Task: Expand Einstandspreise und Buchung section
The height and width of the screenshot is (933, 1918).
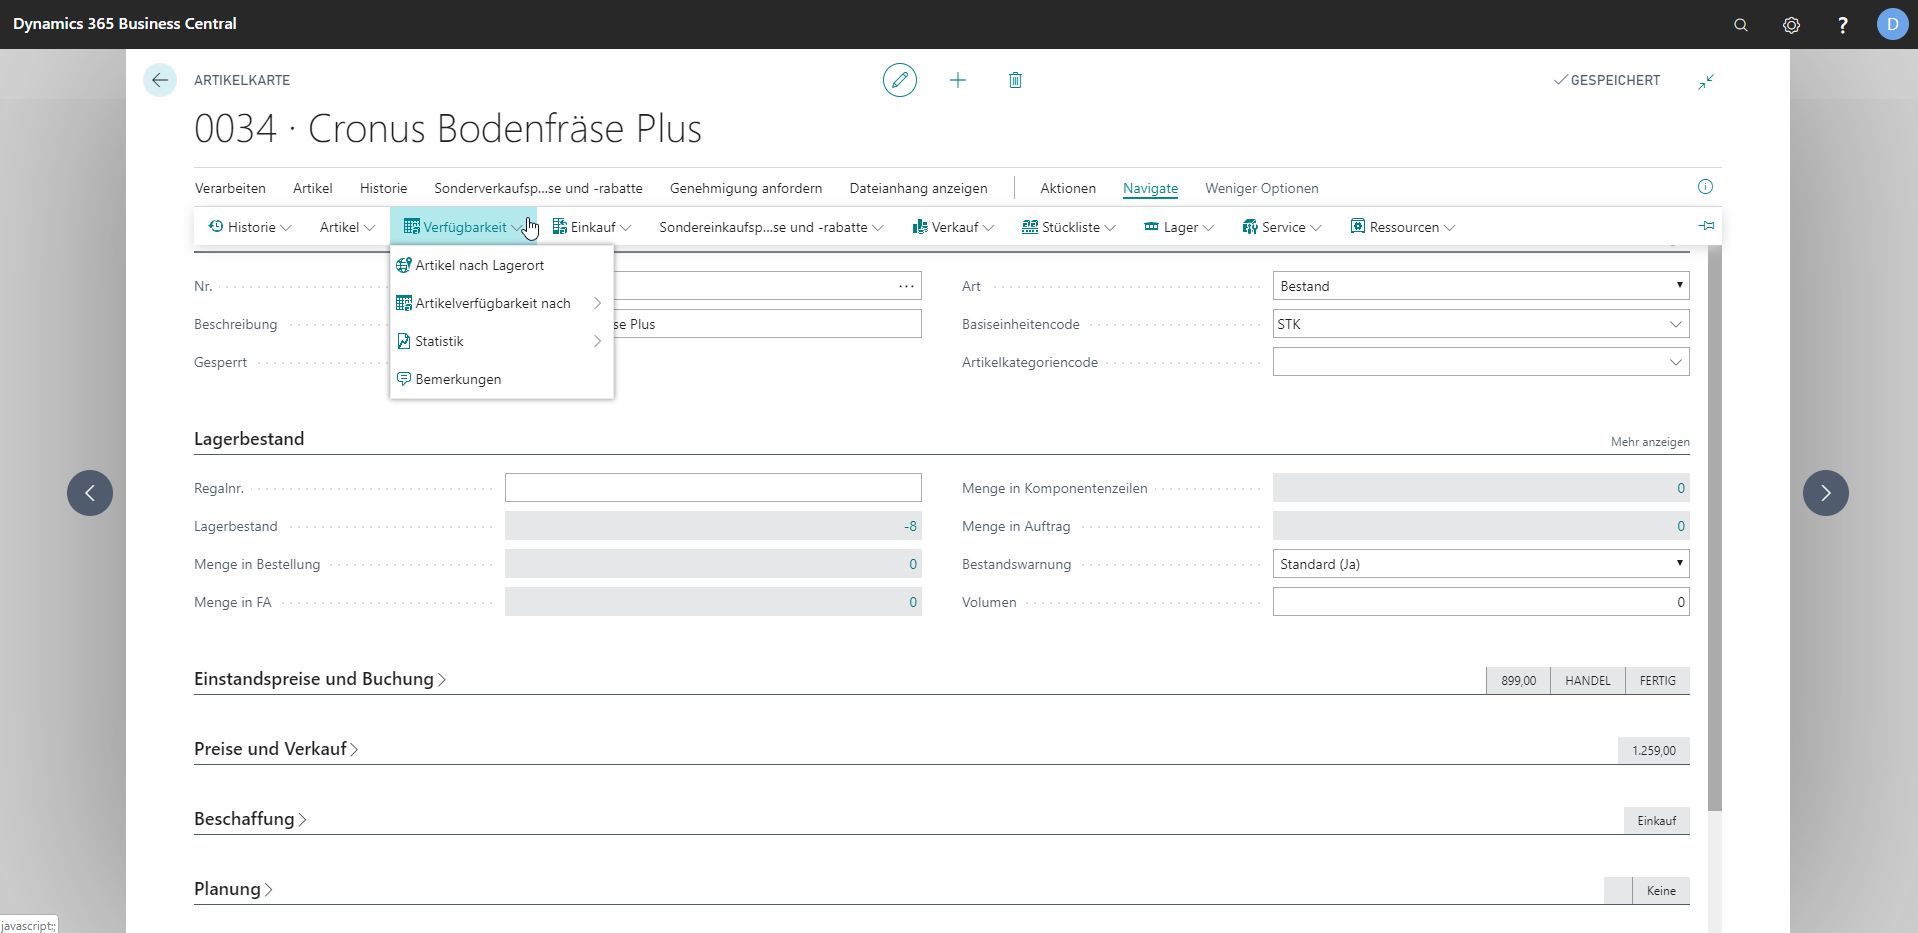Action: point(320,679)
